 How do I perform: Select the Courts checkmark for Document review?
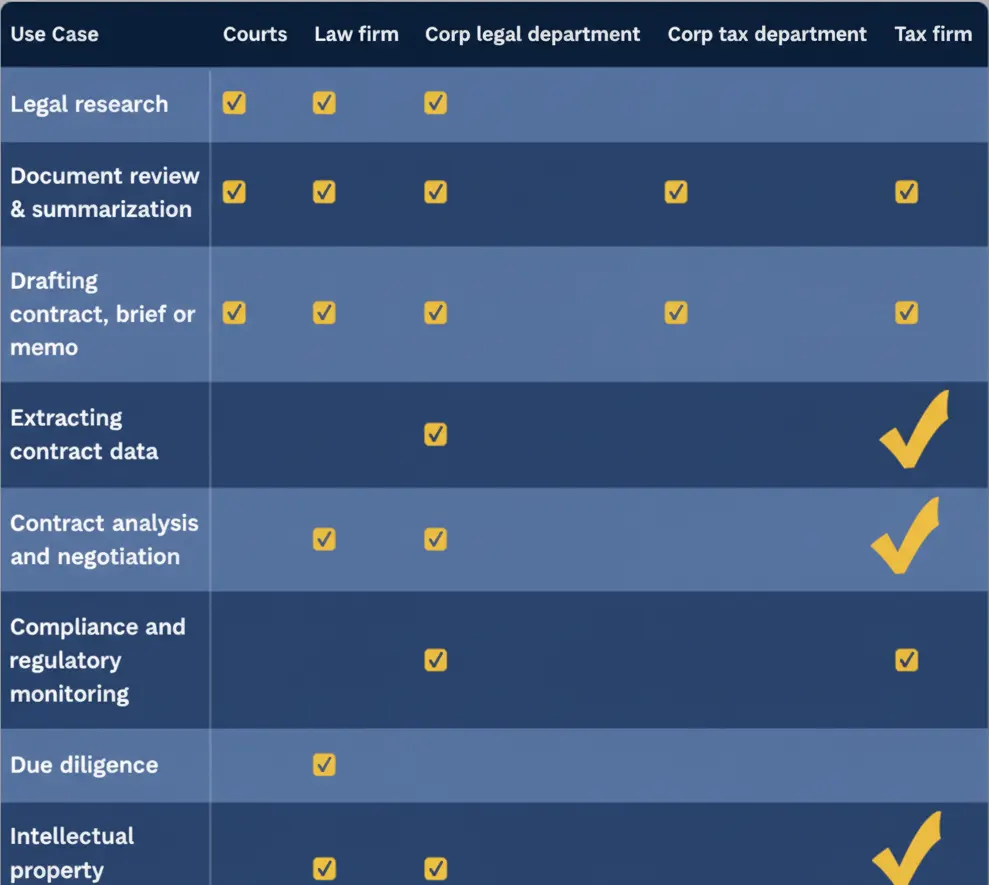(234, 192)
